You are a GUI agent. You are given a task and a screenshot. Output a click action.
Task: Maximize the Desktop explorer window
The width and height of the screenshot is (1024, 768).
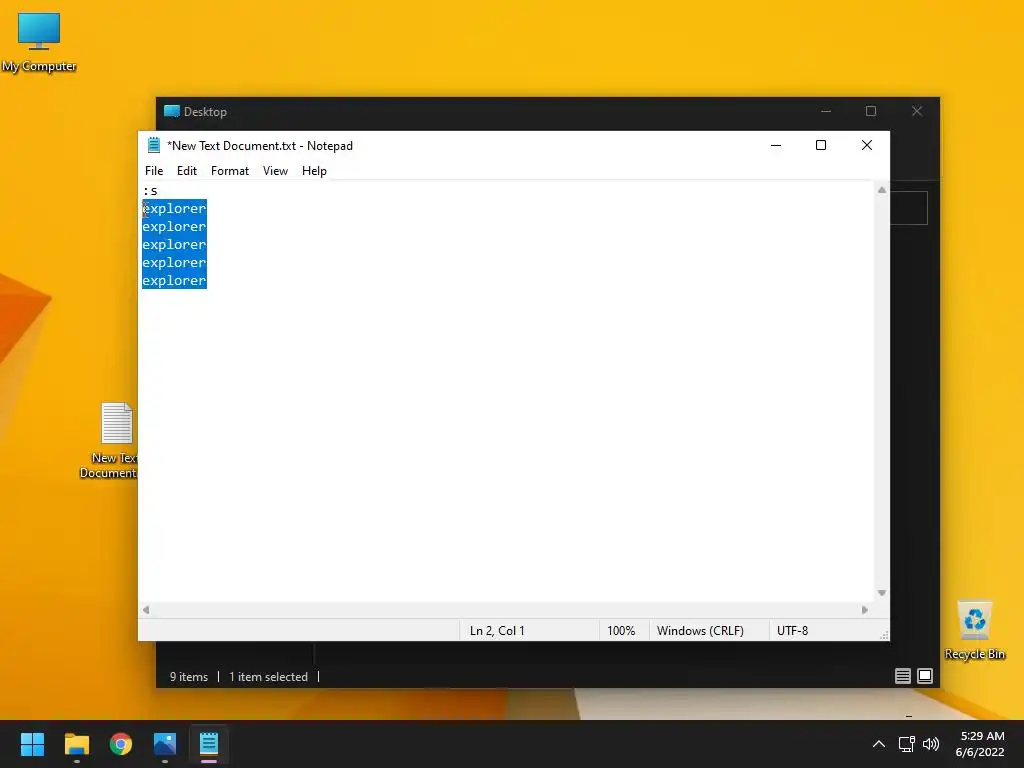[871, 112]
